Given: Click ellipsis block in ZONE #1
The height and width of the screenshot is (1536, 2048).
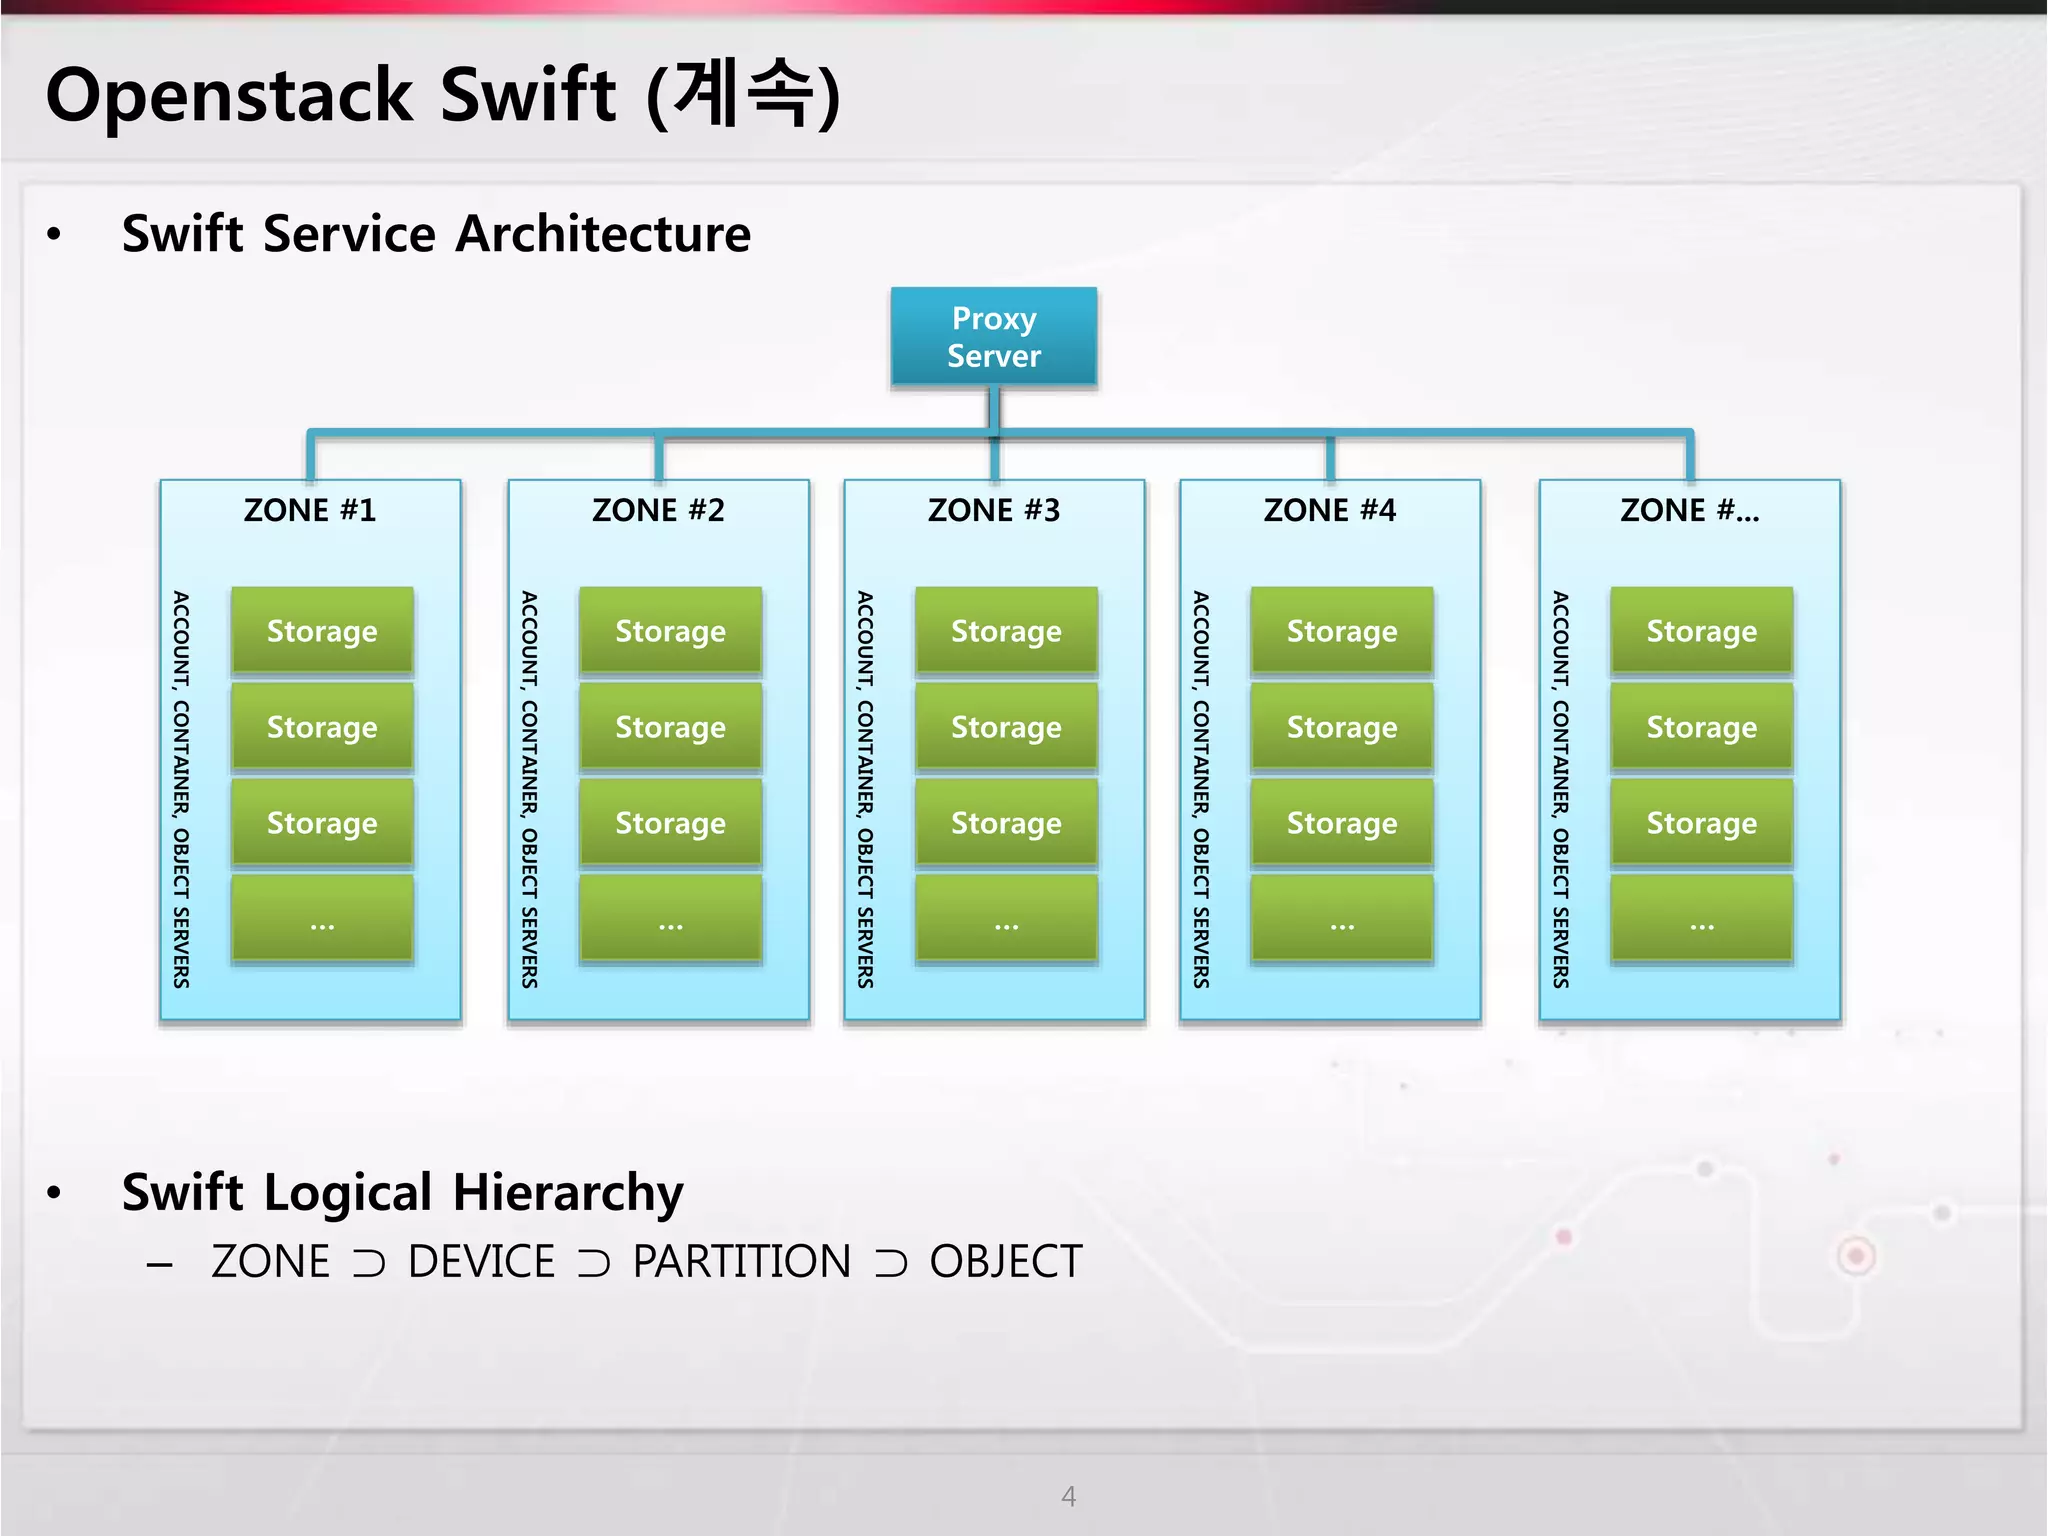Looking at the screenshot, I should [322, 920].
